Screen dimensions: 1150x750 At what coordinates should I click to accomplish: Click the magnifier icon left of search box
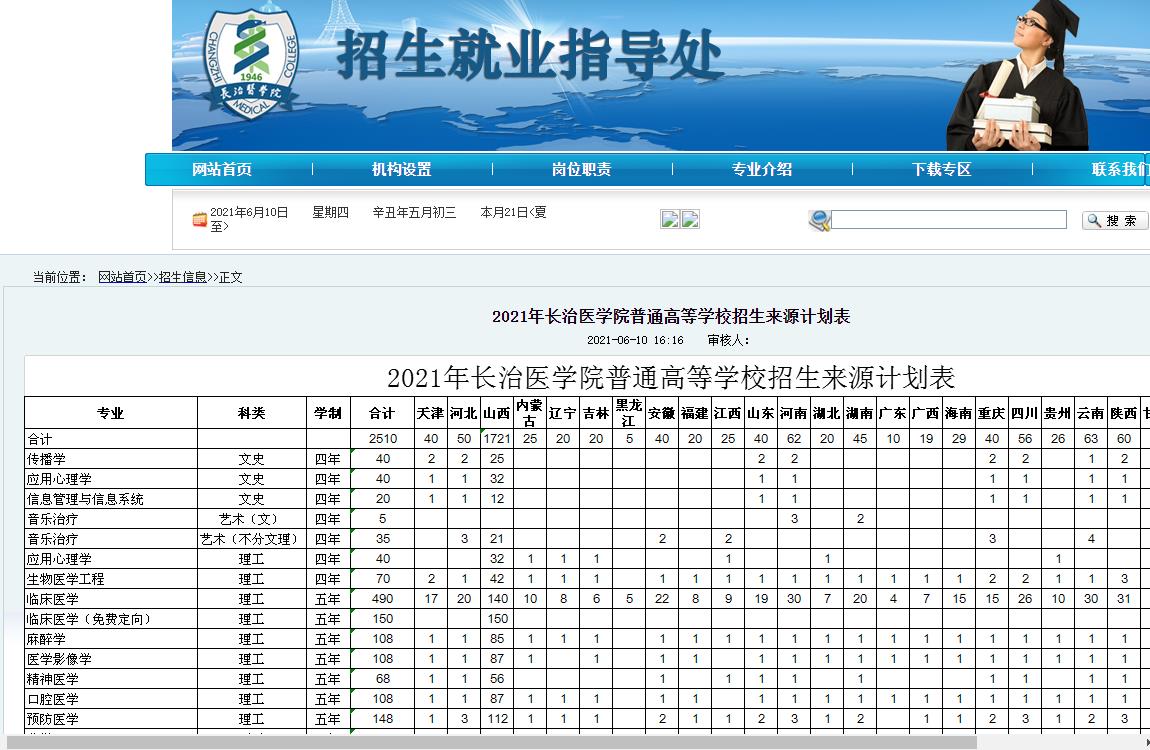[819, 220]
